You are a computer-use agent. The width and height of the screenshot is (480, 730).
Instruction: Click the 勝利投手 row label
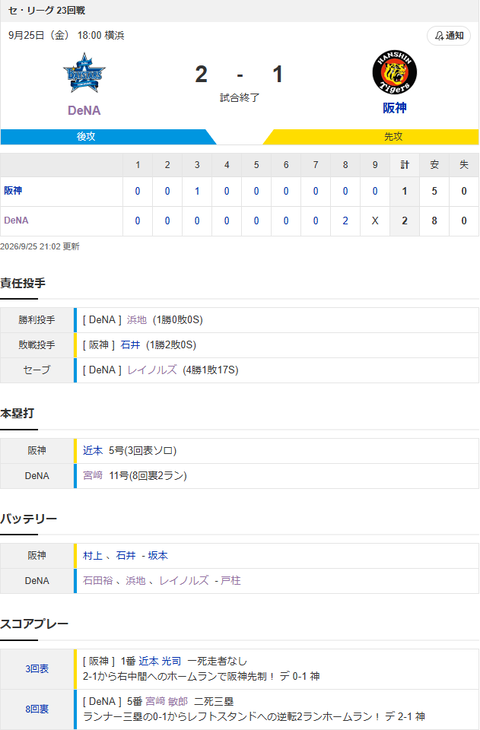(x=37, y=320)
